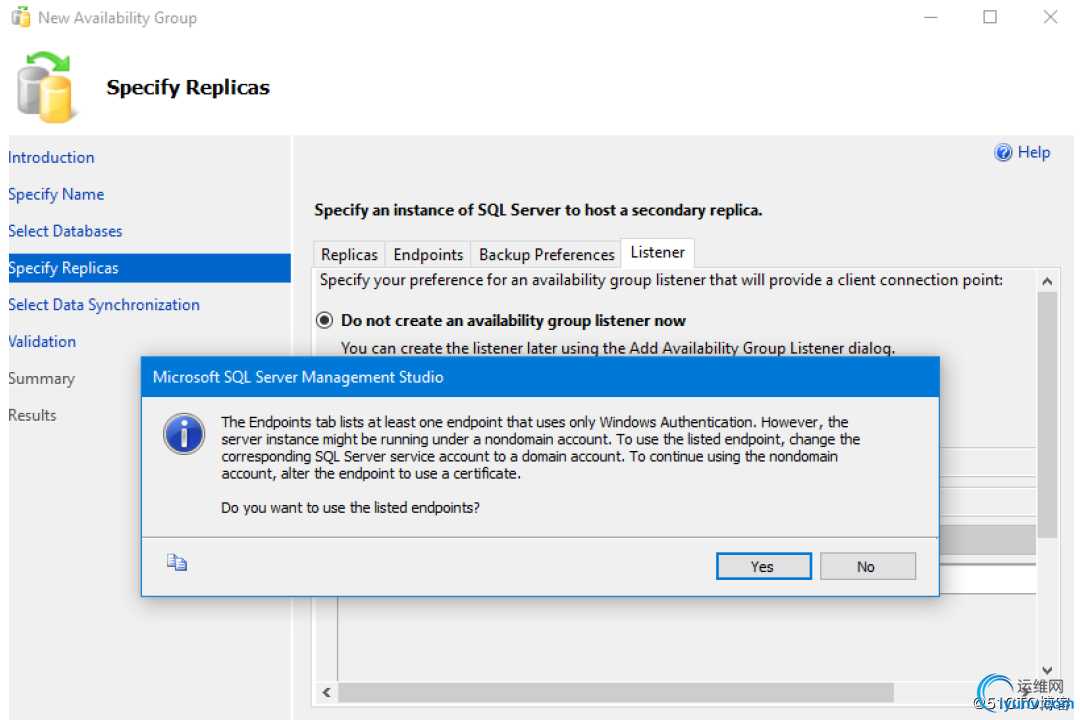Click the vertical scrollbar thumb
1080x720 pixels.
coord(1047,414)
